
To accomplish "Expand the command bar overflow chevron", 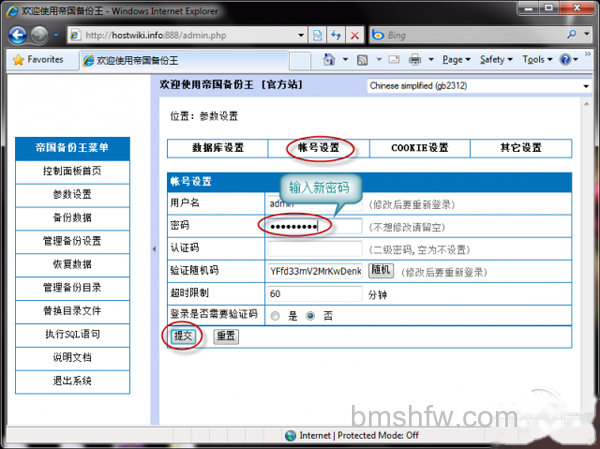I will (588, 54).
